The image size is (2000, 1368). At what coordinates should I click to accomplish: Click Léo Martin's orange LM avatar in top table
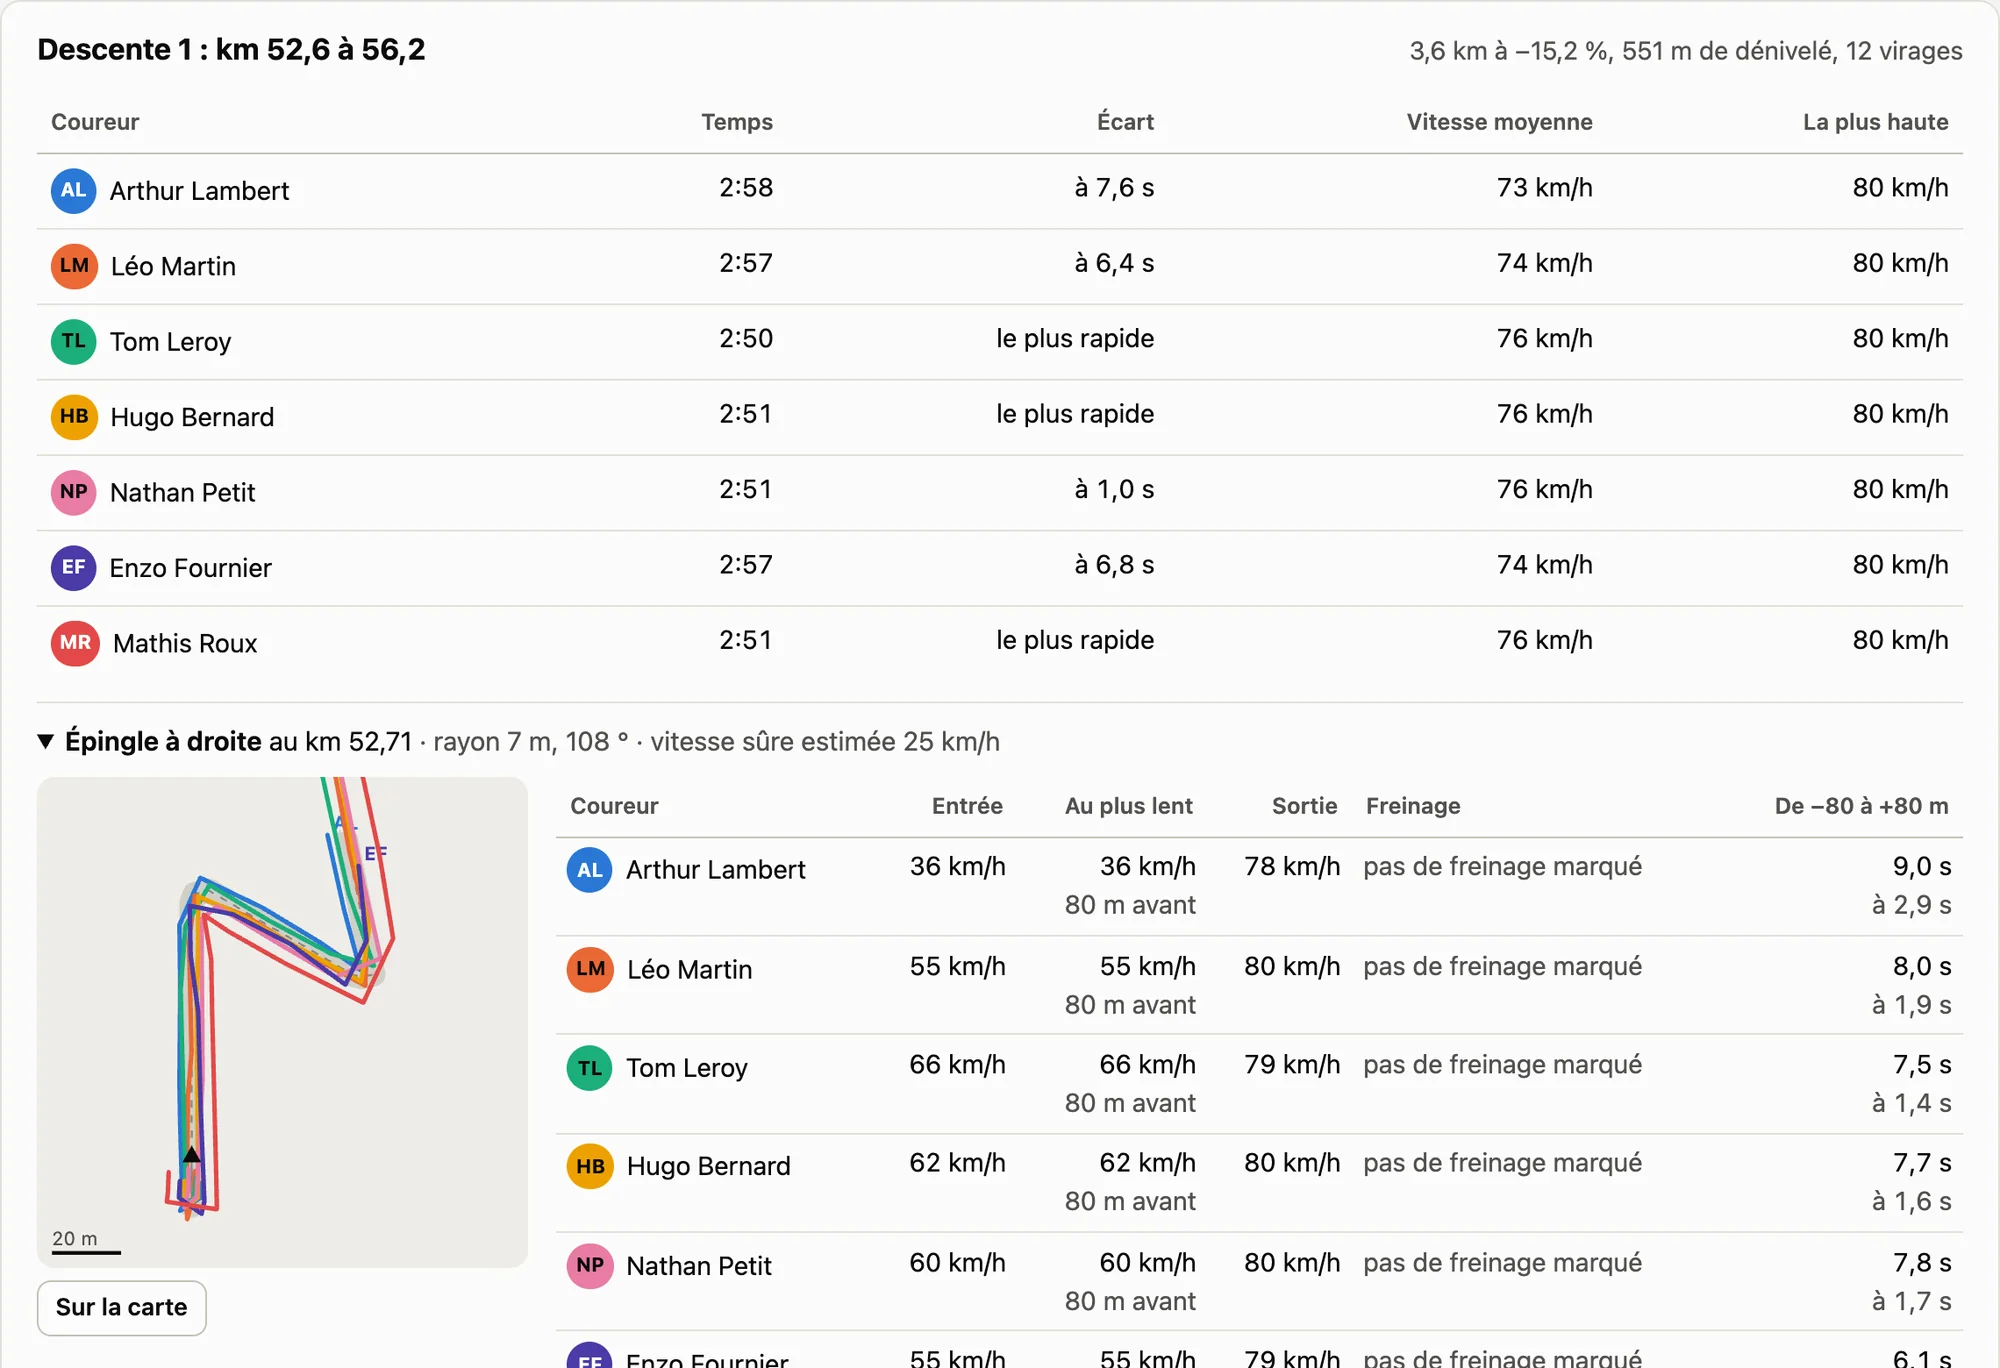pyautogui.click(x=74, y=266)
